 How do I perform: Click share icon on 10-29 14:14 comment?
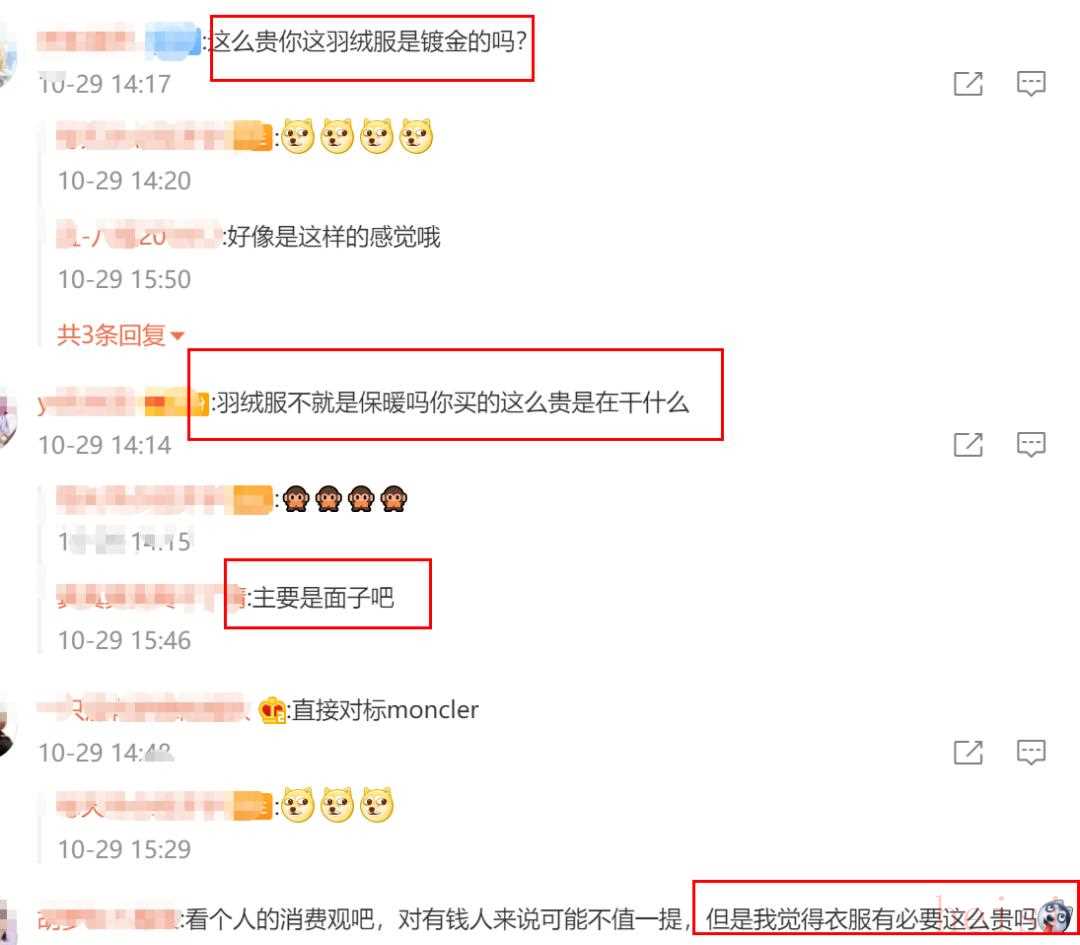point(968,444)
